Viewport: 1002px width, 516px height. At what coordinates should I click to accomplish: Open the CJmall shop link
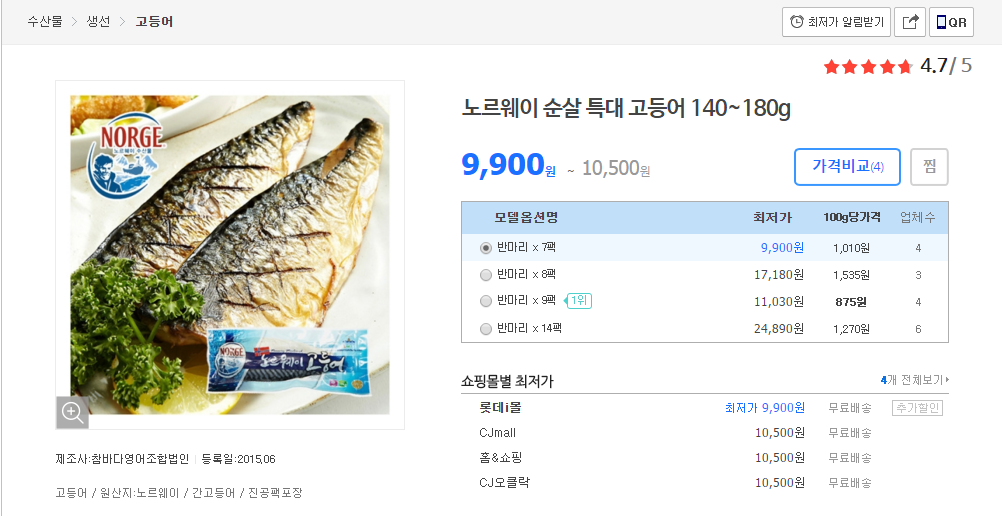click(498, 433)
